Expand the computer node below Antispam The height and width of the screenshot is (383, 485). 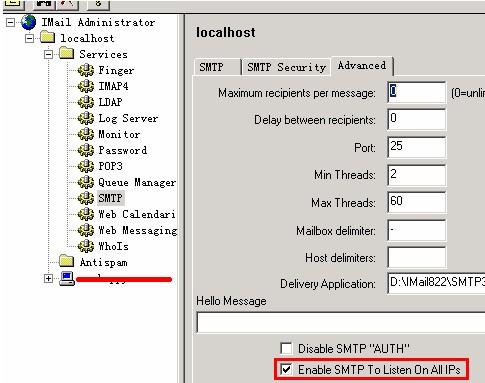click(49, 278)
